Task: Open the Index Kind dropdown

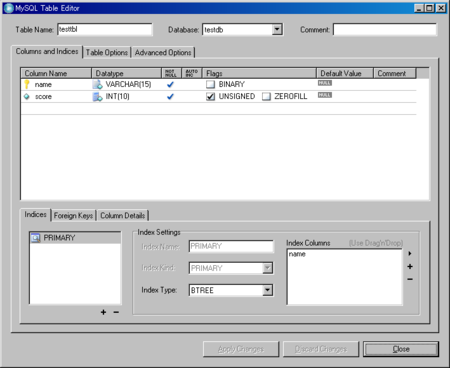Action: pyautogui.click(x=267, y=268)
